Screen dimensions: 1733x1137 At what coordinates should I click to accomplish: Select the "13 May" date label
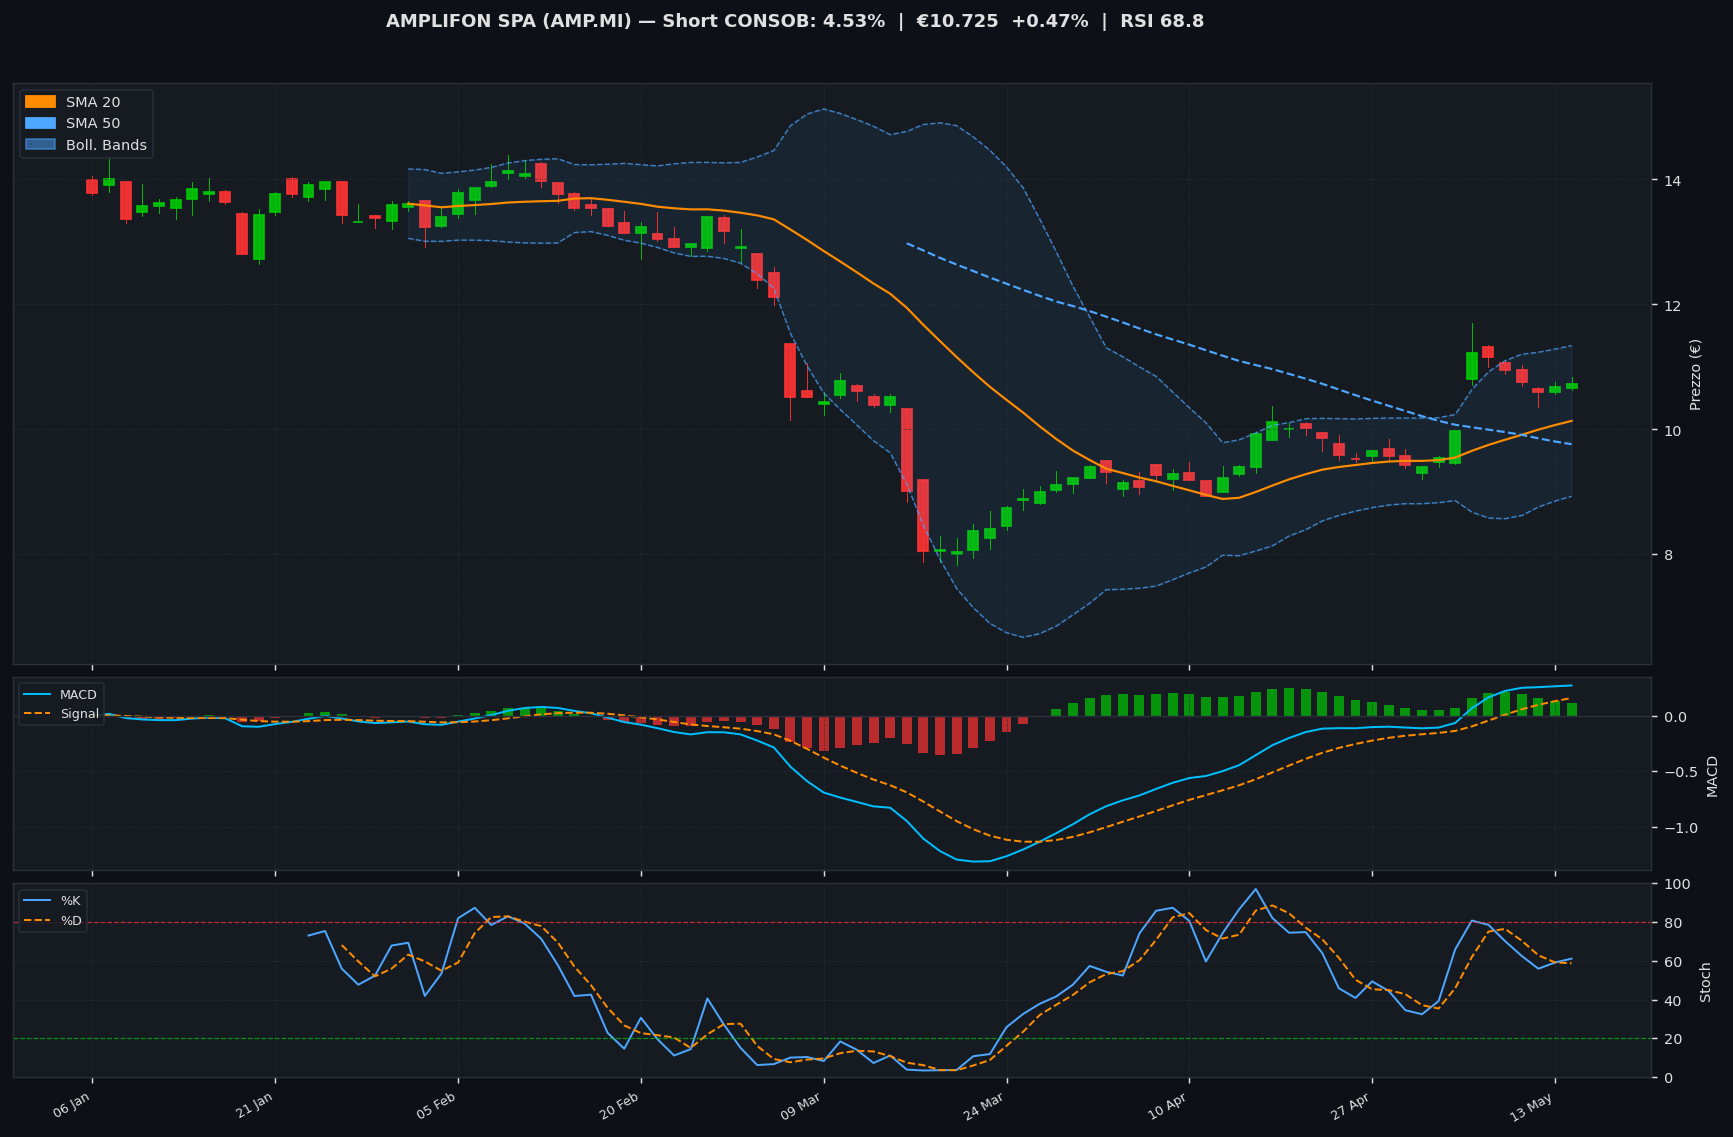pyautogui.click(x=1531, y=1107)
